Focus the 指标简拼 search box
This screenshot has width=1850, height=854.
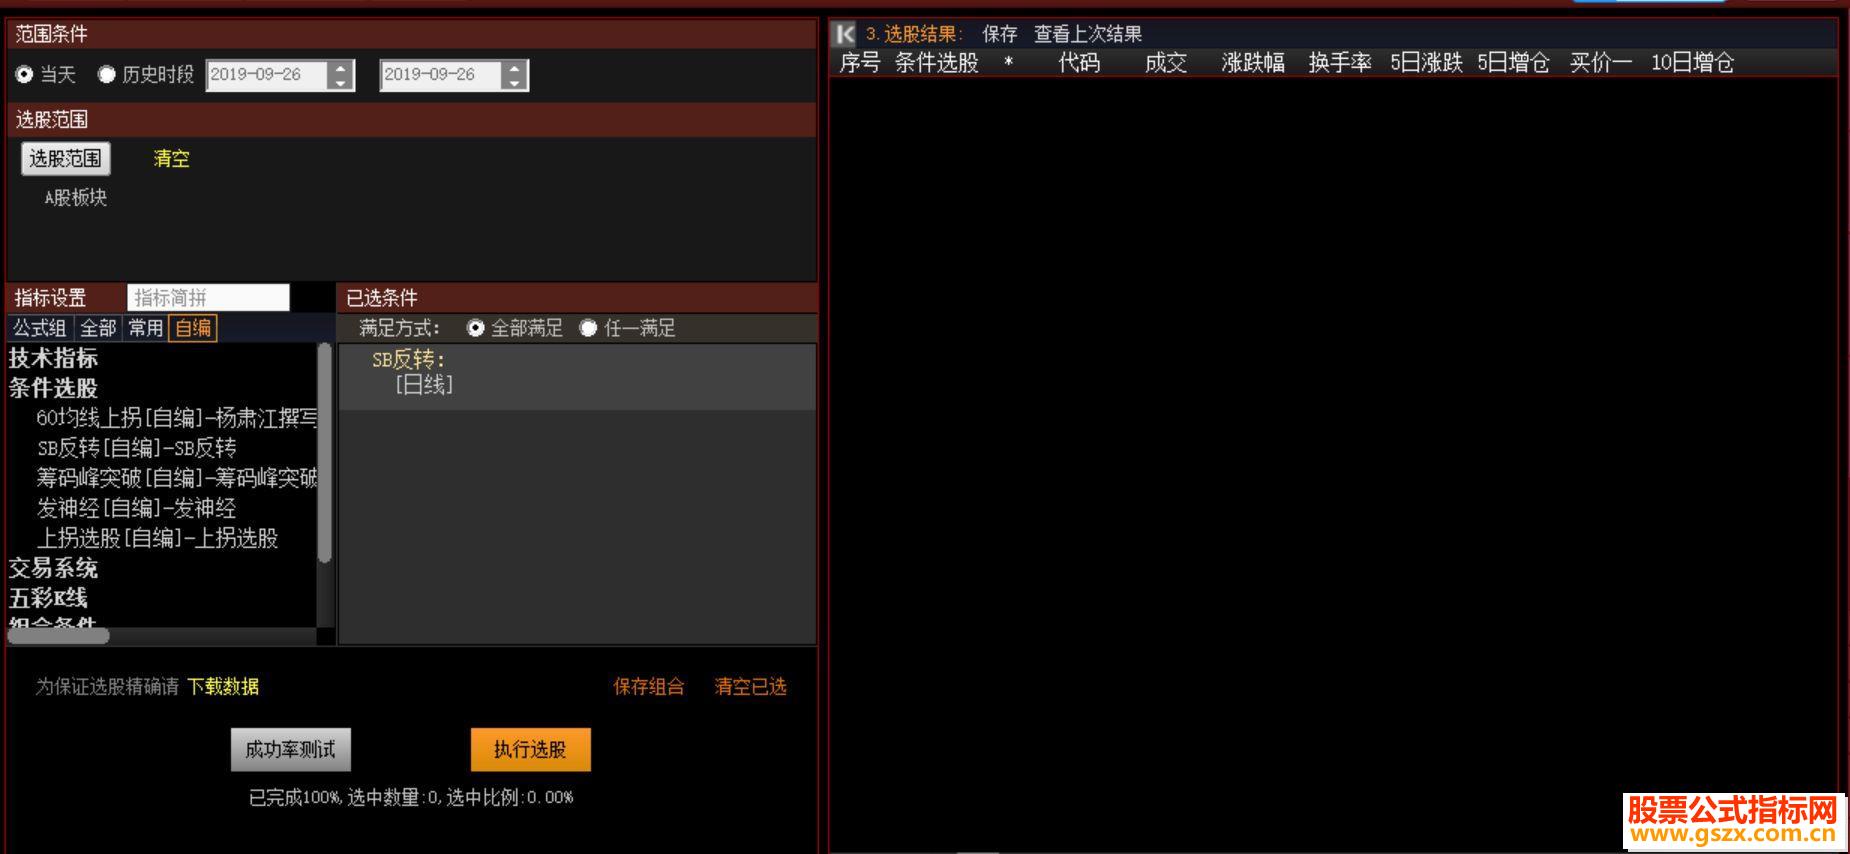pyautogui.click(x=208, y=298)
